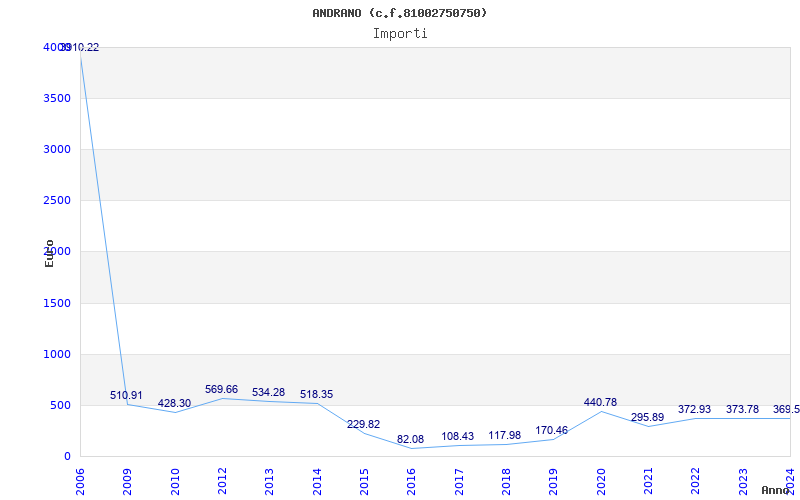
Task: Select the 2017 x-axis year label
Action: tap(459, 482)
